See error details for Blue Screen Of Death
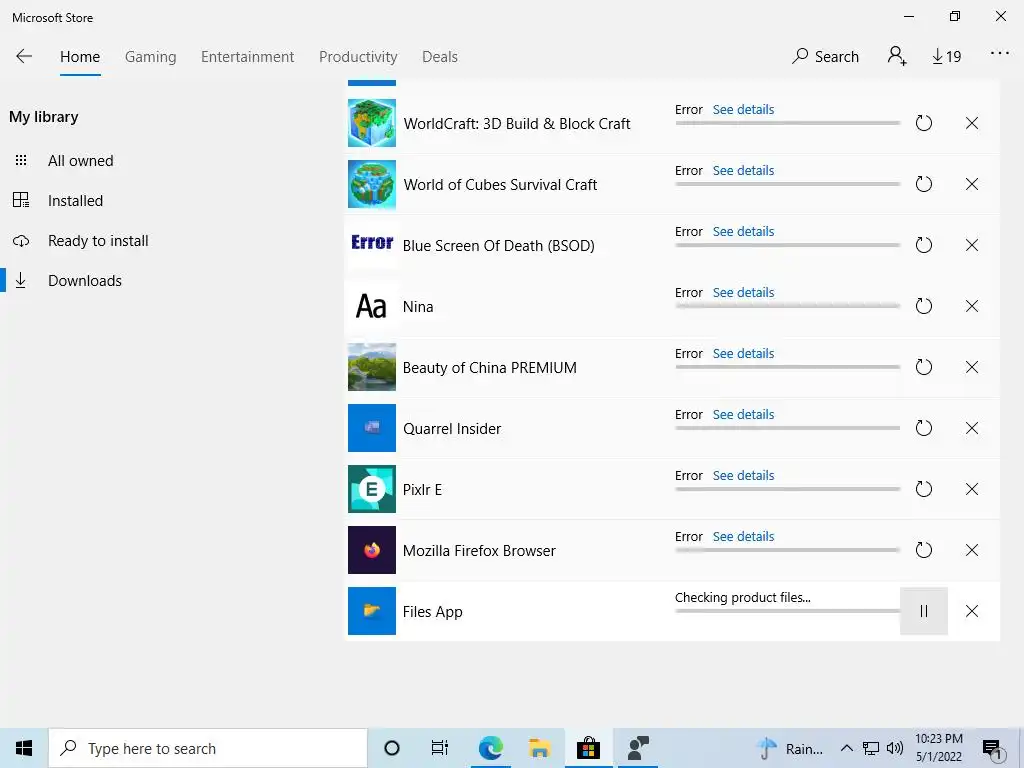Viewport: 1024px width, 768px height. 743,231
